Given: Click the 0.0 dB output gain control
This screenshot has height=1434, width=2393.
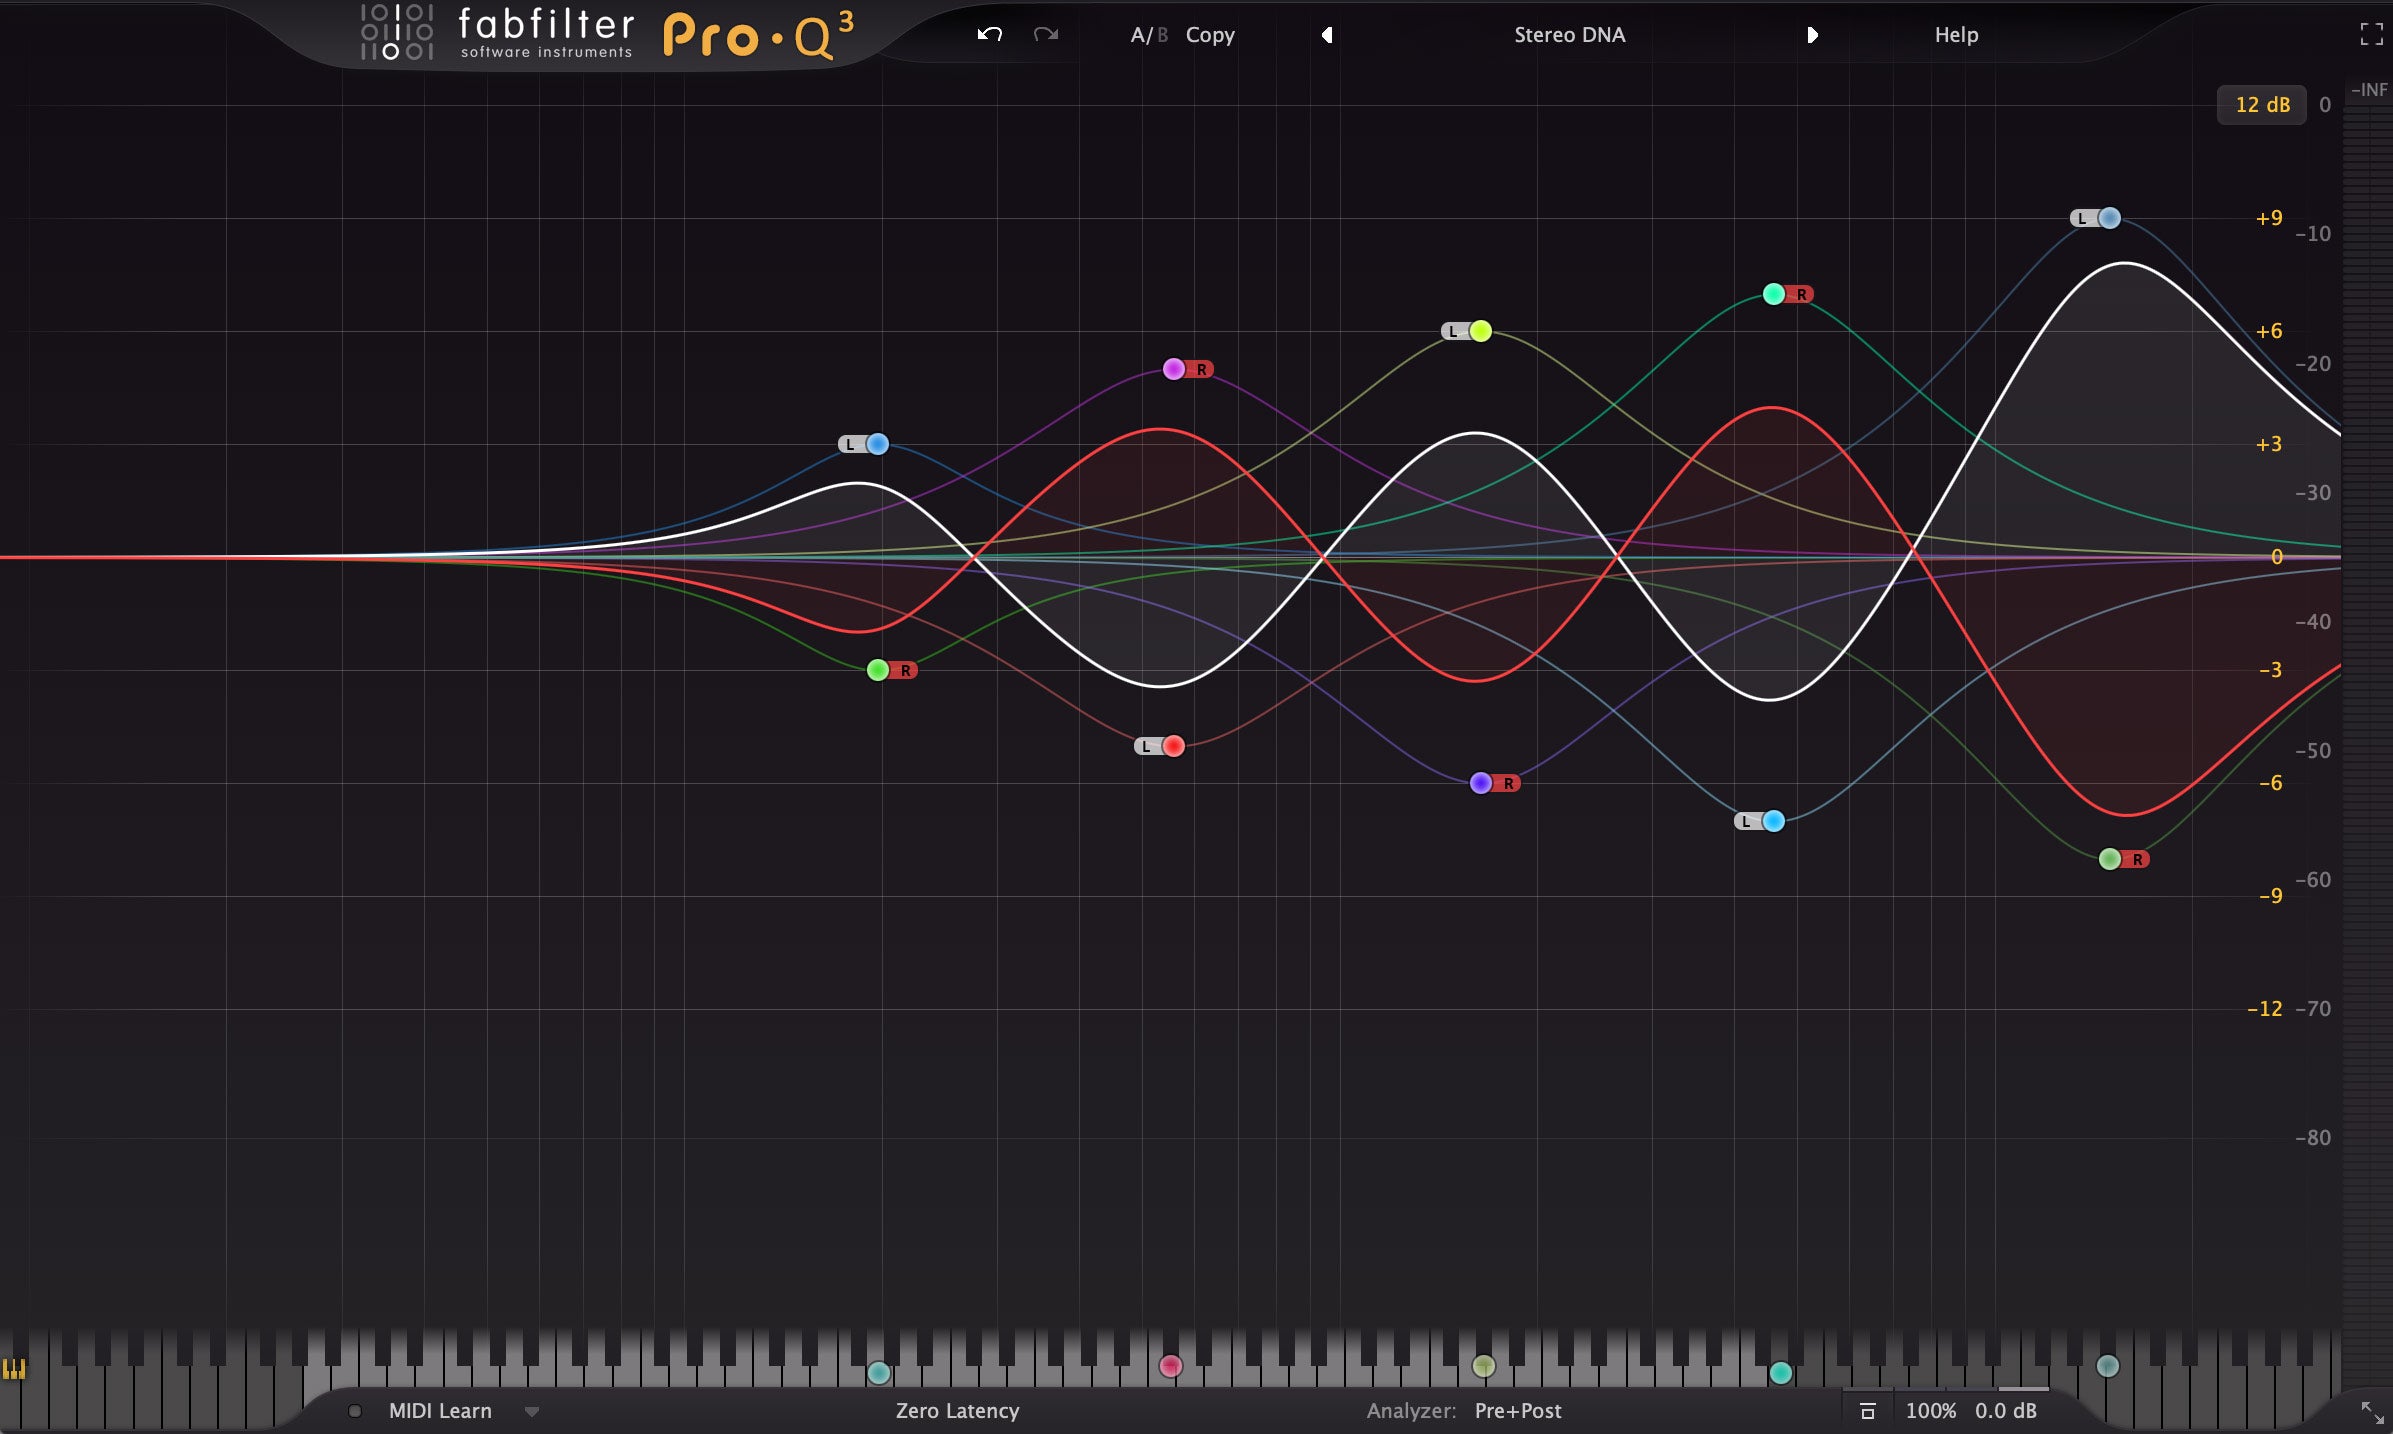Looking at the screenshot, I should pos(2005,1411).
